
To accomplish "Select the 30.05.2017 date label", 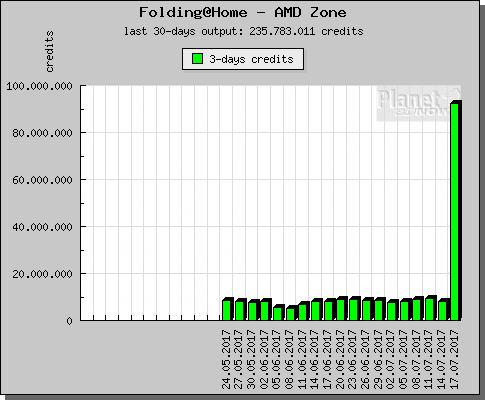I will point(252,359).
